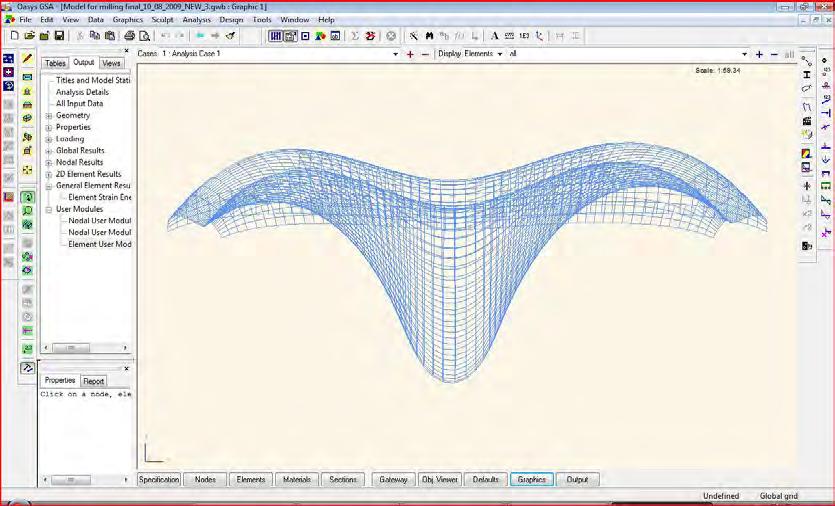Click the New document icon

tap(15, 35)
